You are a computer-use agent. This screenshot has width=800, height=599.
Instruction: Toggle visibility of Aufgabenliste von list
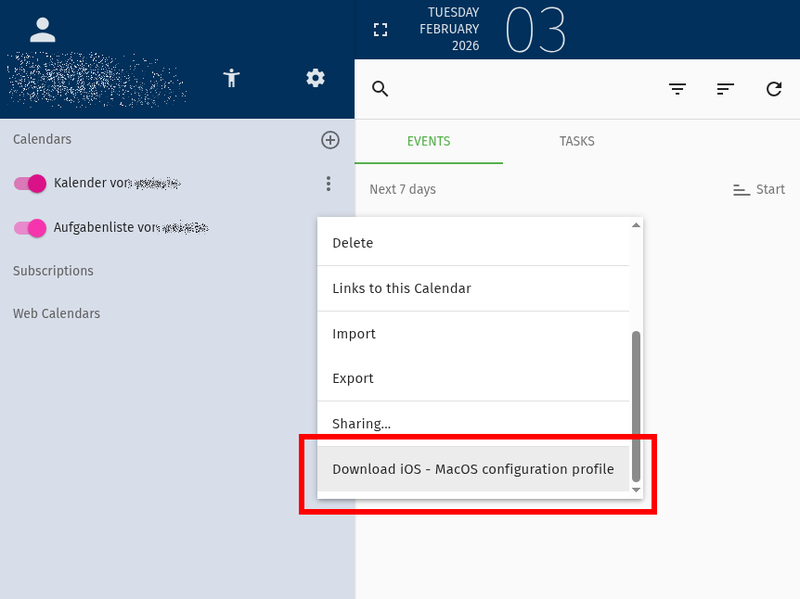click(x=30, y=228)
